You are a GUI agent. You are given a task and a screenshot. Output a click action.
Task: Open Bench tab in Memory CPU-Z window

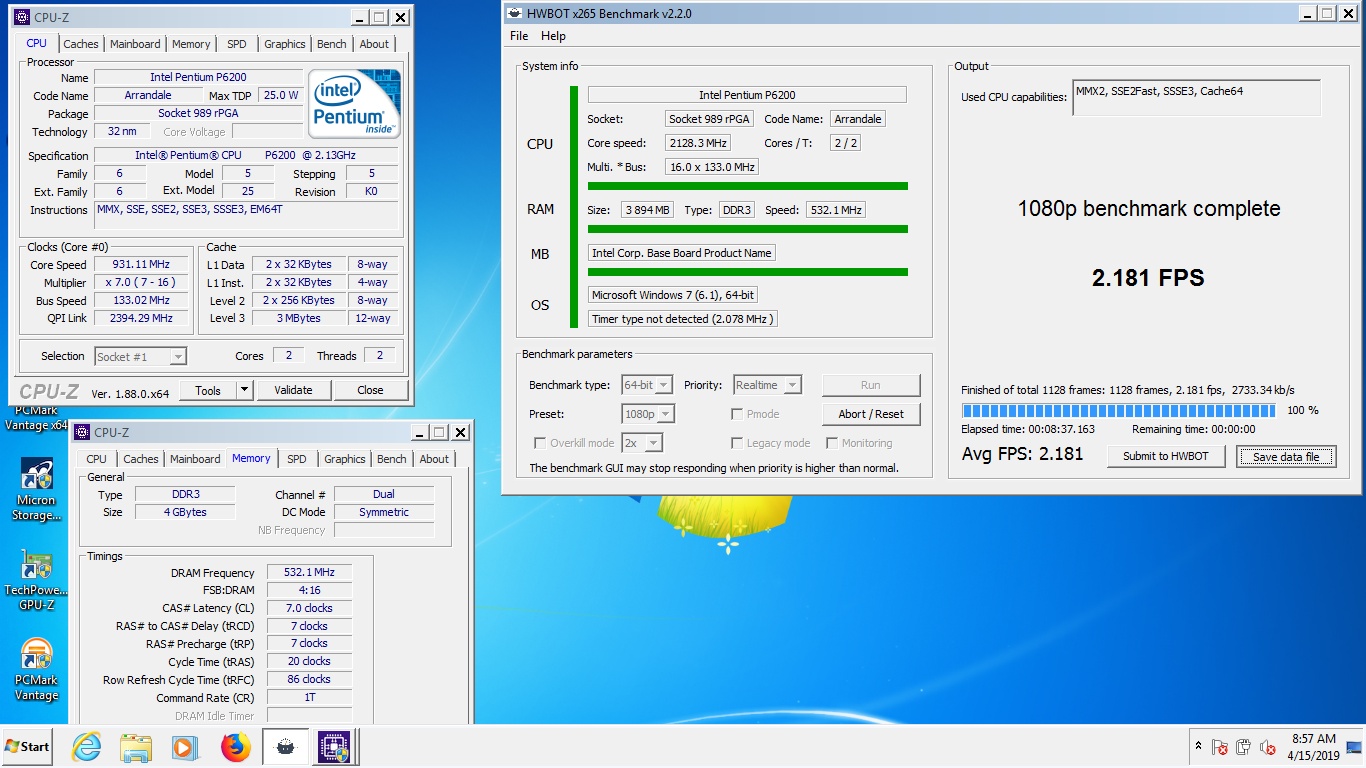click(392, 459)
